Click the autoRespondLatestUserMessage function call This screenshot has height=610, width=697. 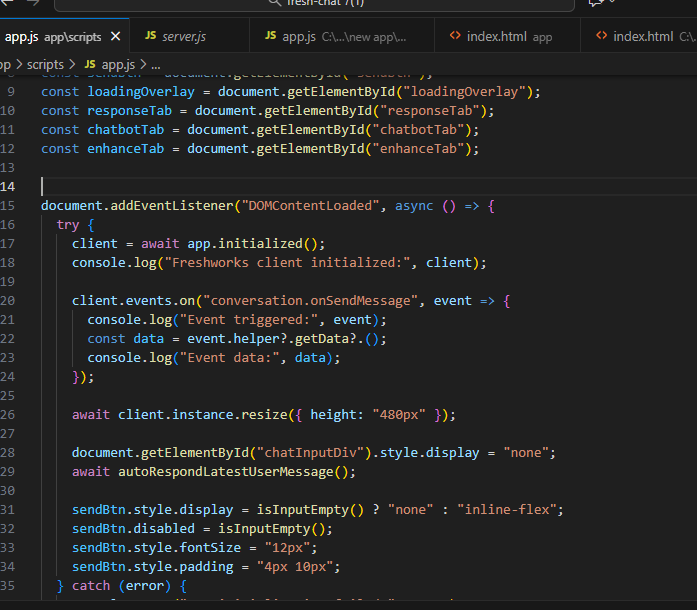coord(227,471)
